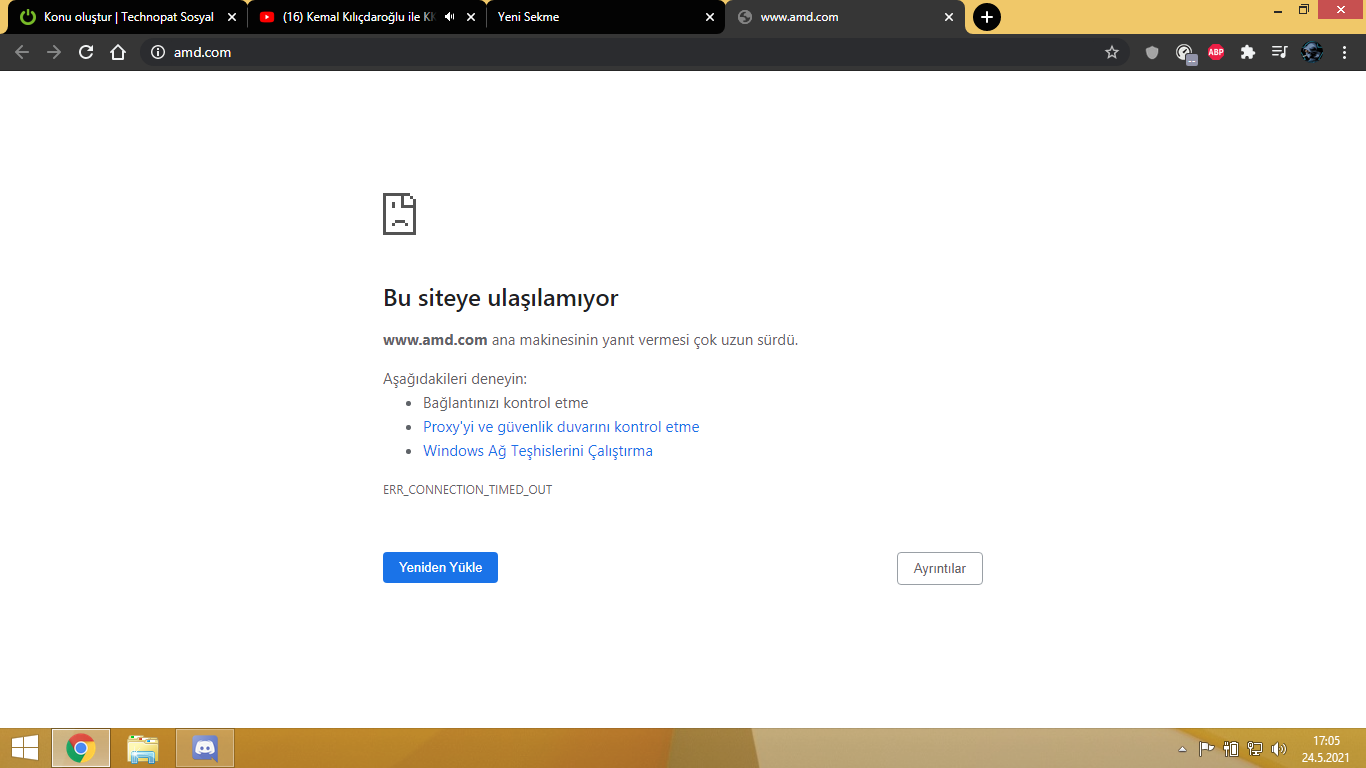The image size is (1366, 768).
Task: Bookmark this page with the star icon
Action: (x=1112, y=52)
